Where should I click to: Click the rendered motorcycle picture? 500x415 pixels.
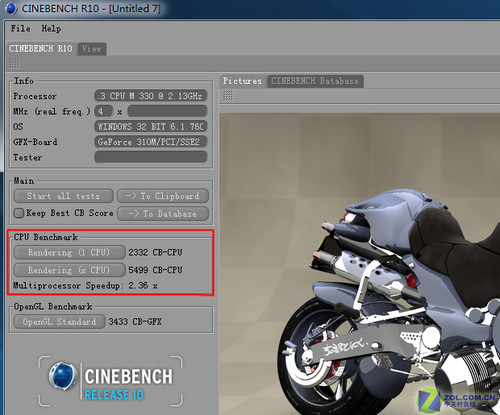360,264
